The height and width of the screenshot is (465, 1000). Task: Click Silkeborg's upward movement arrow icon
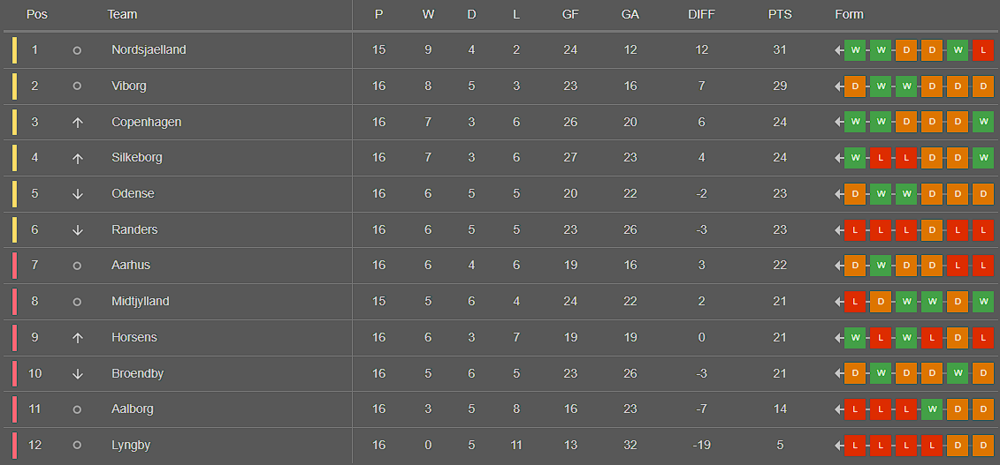[x=77, y=158]
